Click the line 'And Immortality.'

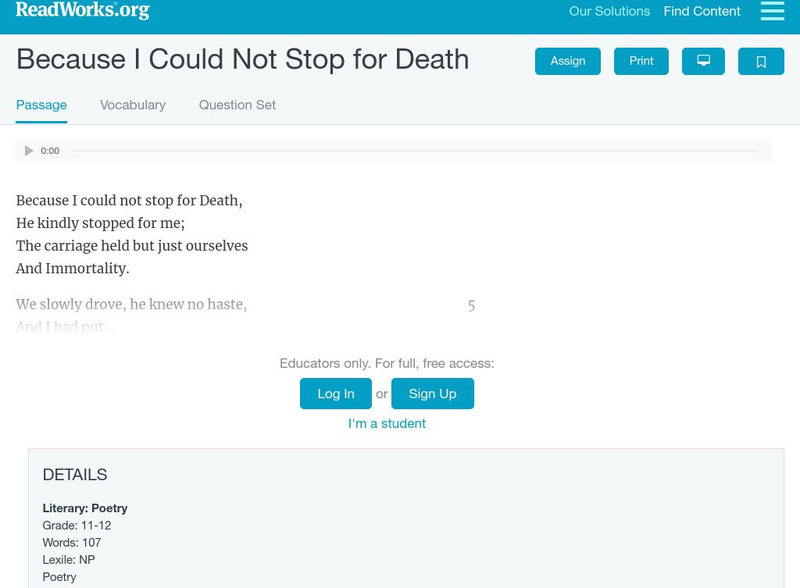[x=72, y=268]
